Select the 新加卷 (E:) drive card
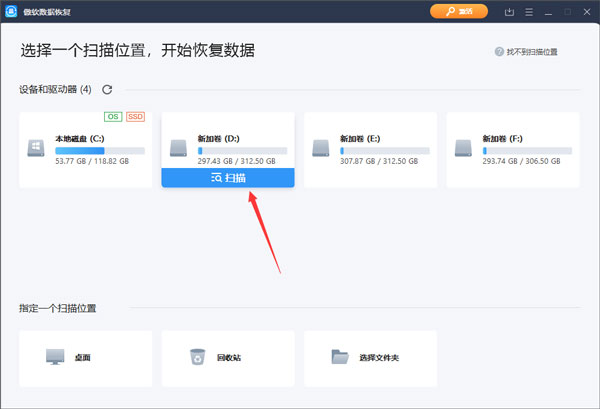Viewport: 600px width, 409px height. tap(370, 150)
